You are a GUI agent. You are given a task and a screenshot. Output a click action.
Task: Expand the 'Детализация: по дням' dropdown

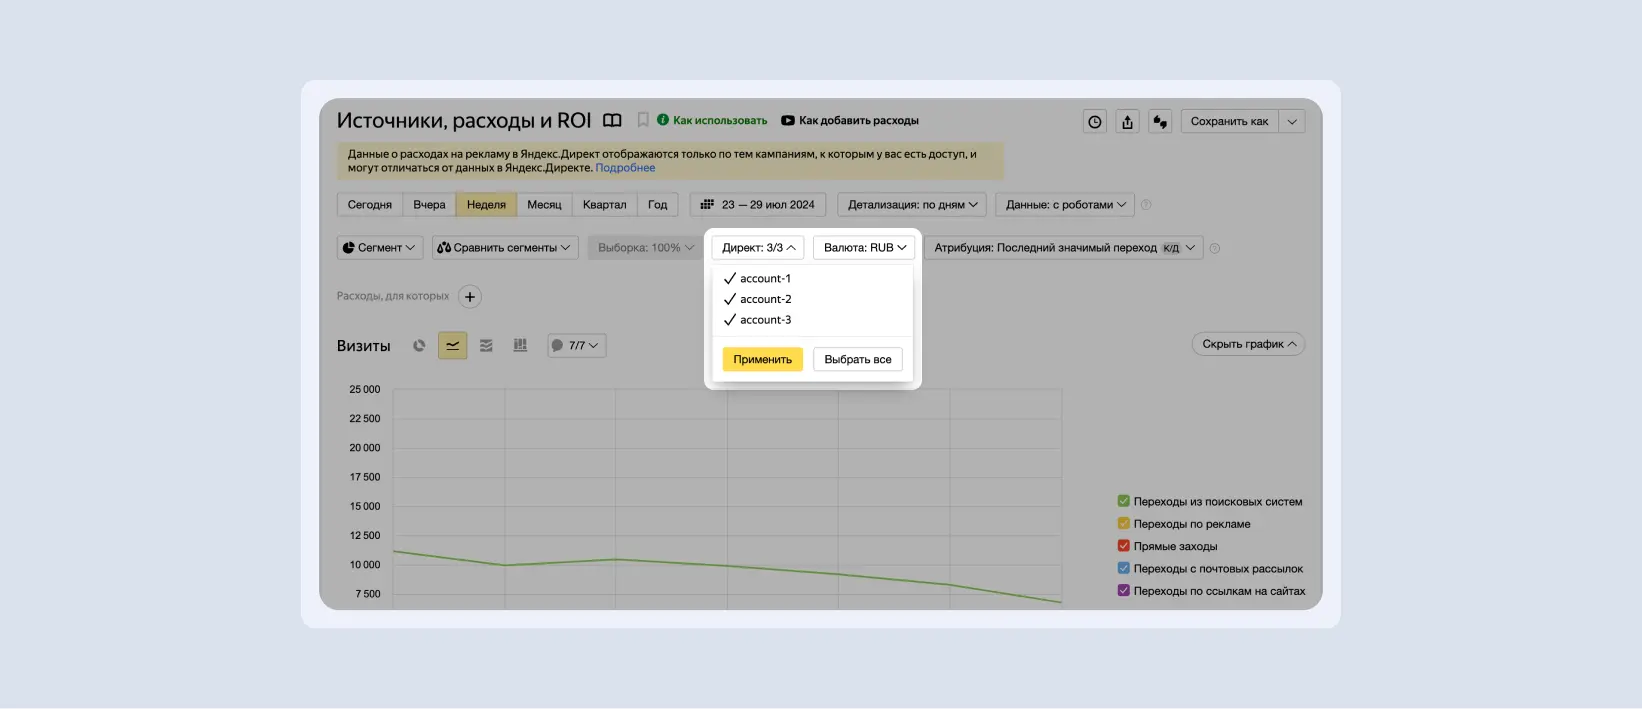tap(912, 205)
